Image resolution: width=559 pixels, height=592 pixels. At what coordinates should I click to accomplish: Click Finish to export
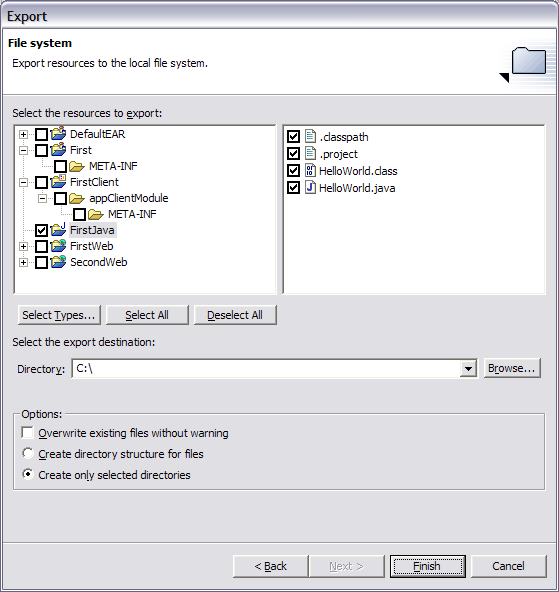click(x=427, y=566)
